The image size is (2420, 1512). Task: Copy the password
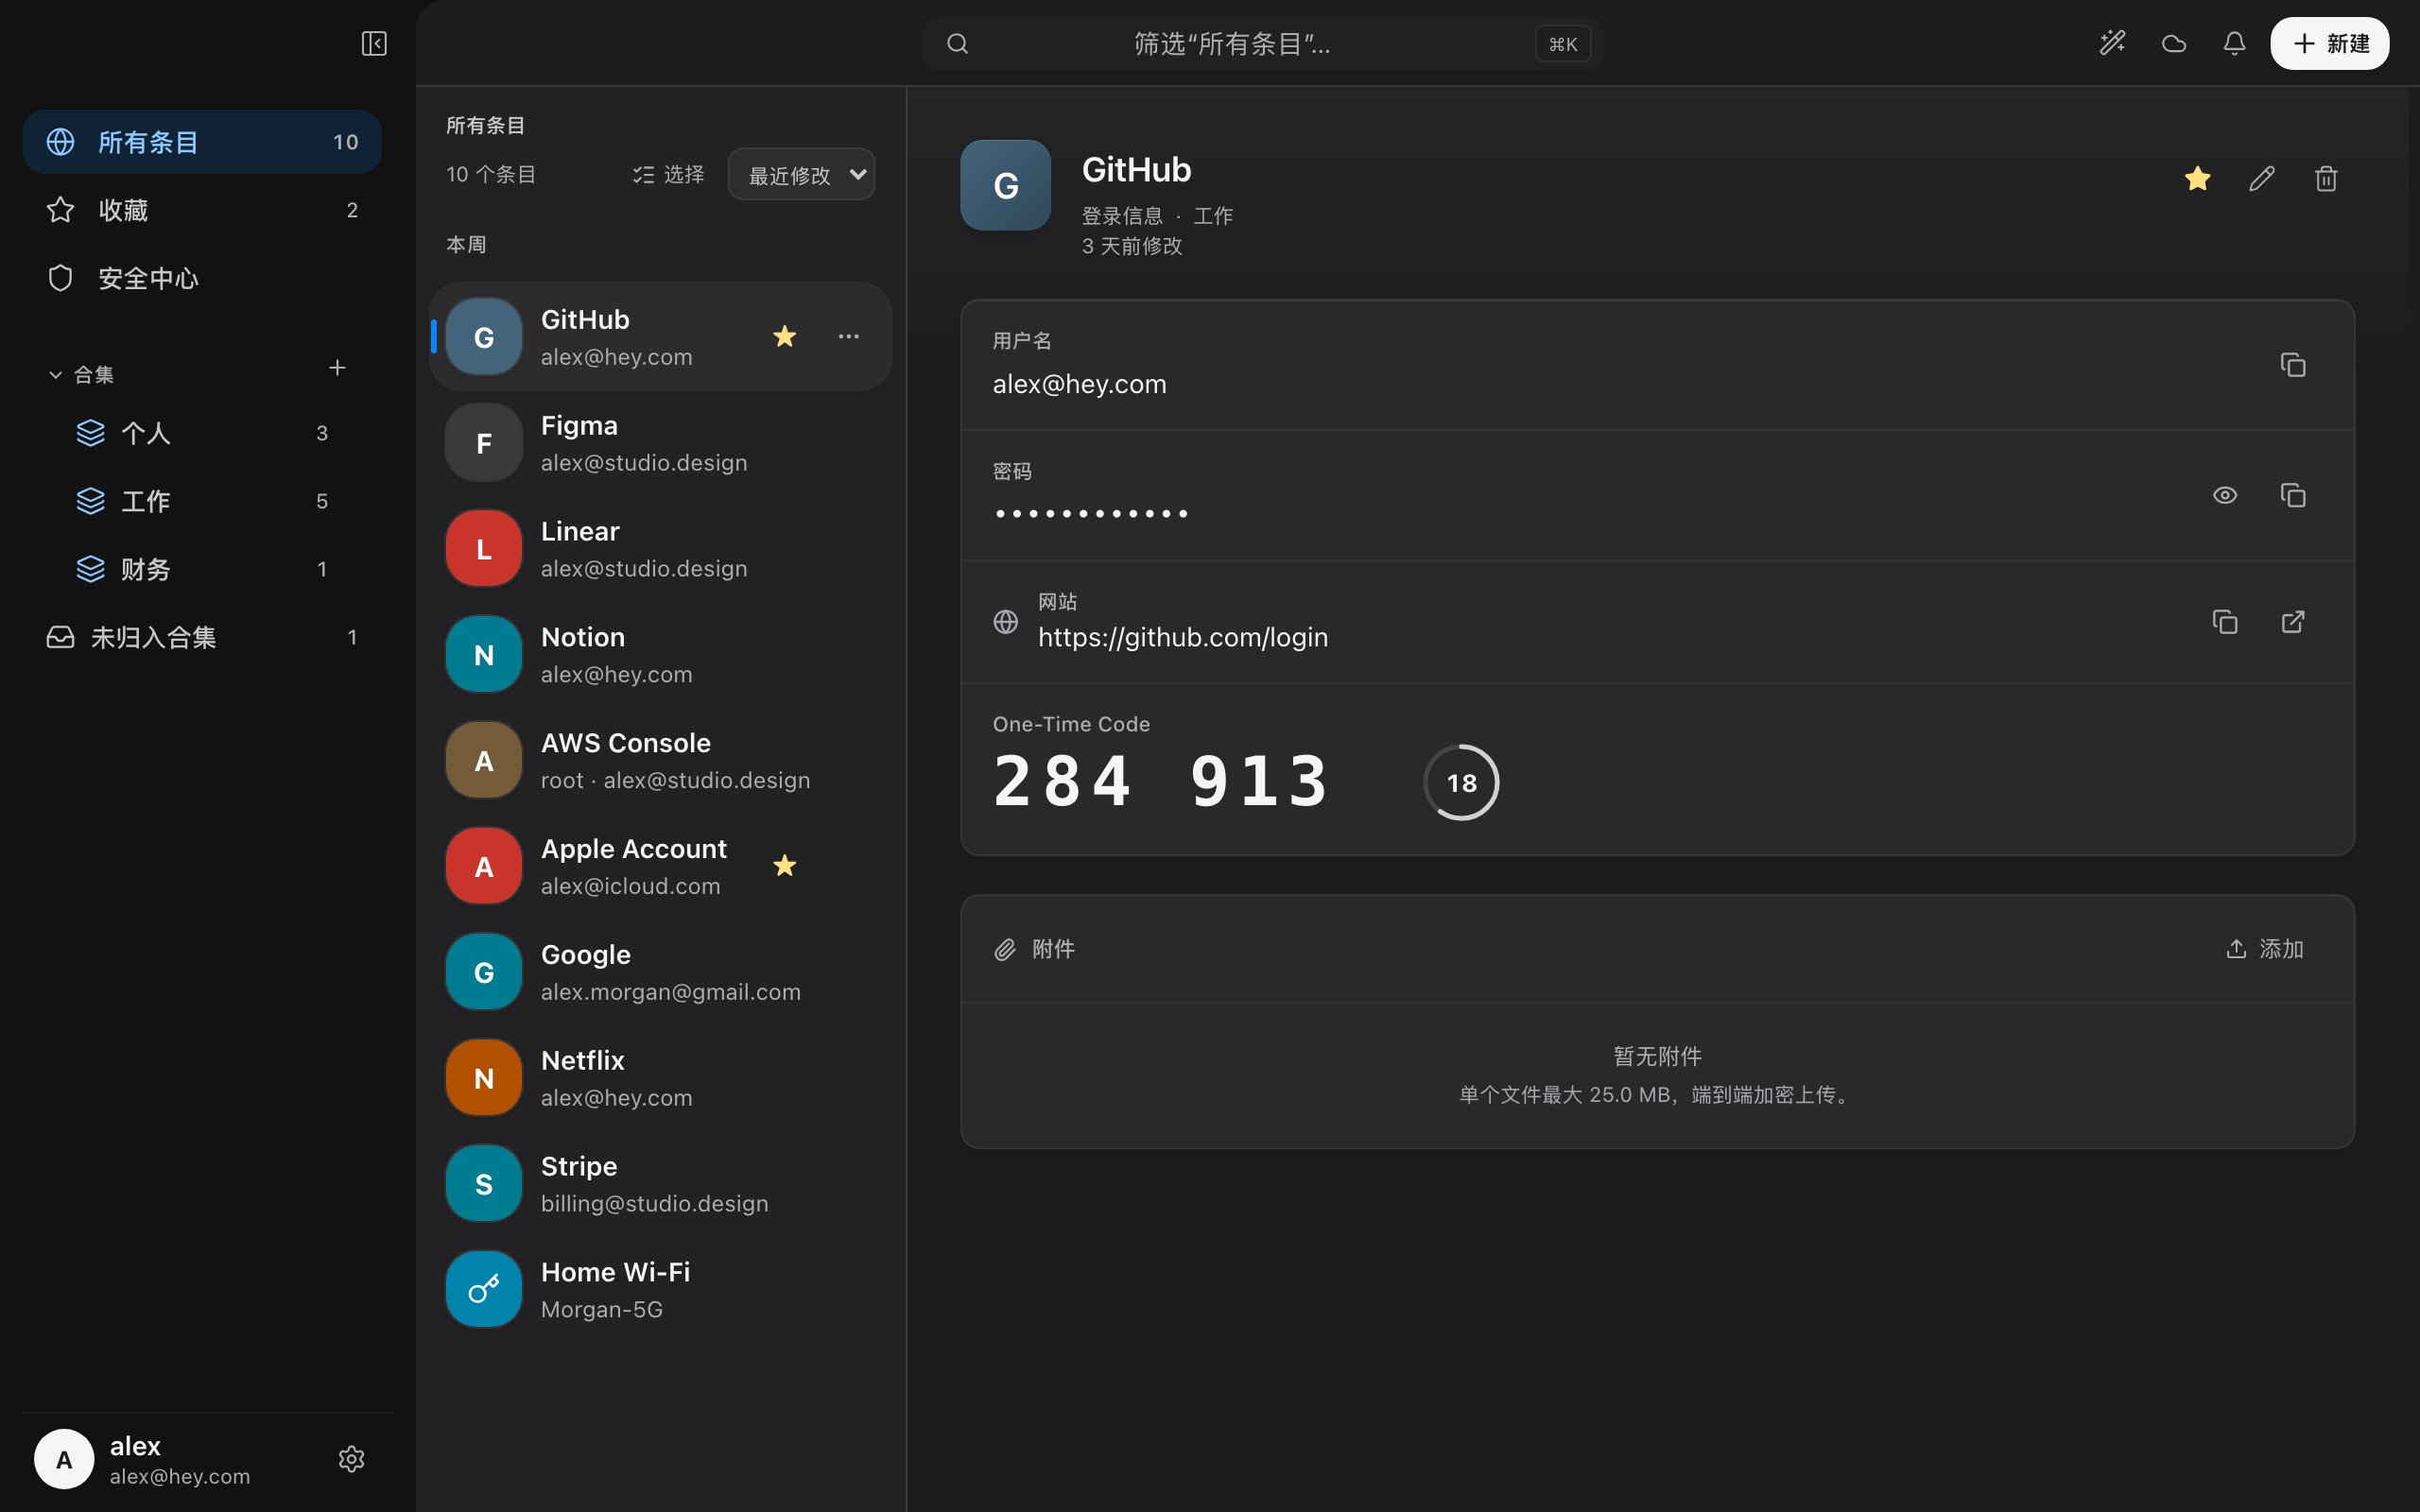click(x=2293, y=495)
